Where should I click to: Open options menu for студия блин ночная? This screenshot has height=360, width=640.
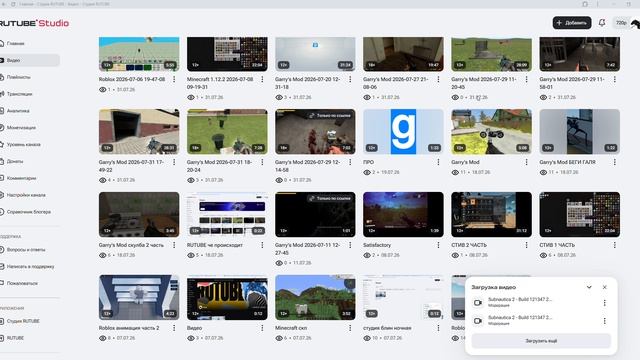(x=438, y=328)
